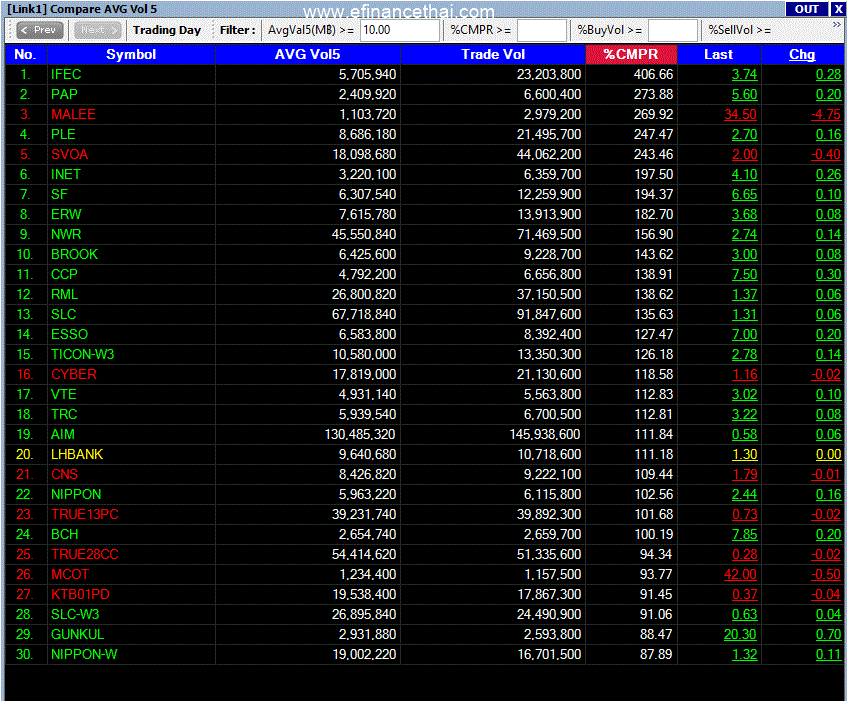Focus the %BuyVol filter input

coord(673,30)
